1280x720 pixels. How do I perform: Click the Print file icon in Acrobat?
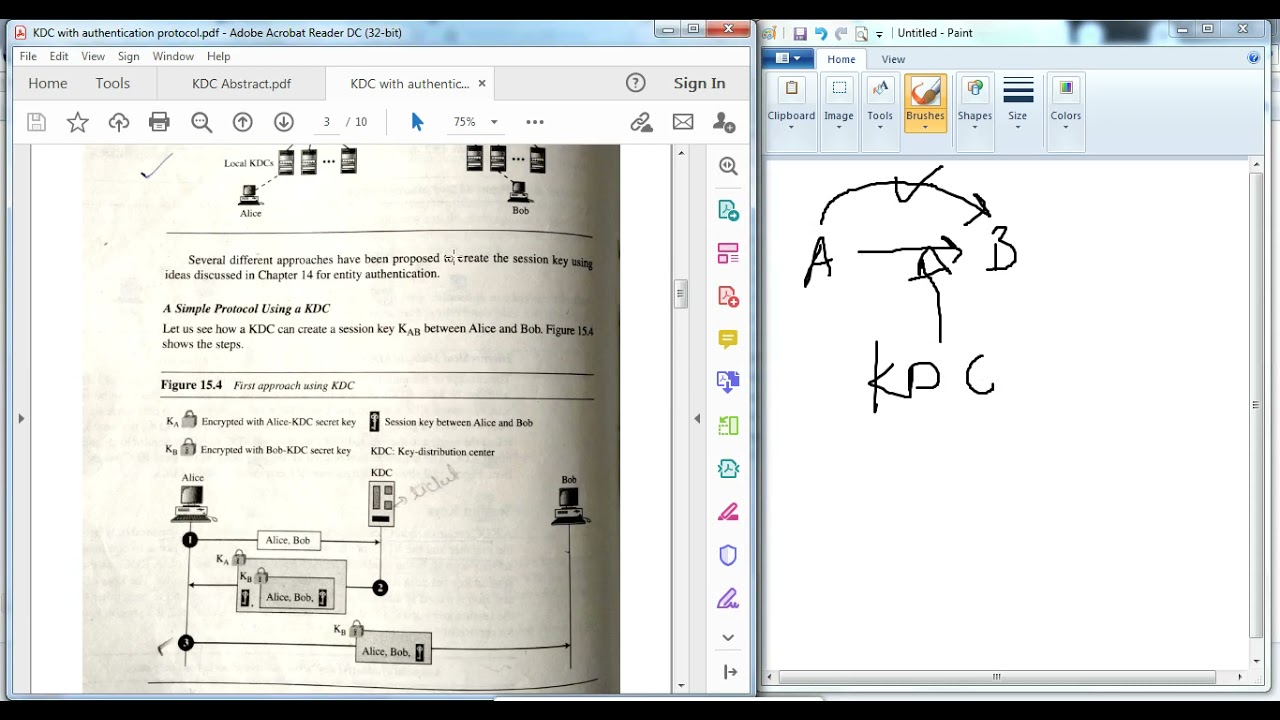pyautogui.click(x=159, y=122)
